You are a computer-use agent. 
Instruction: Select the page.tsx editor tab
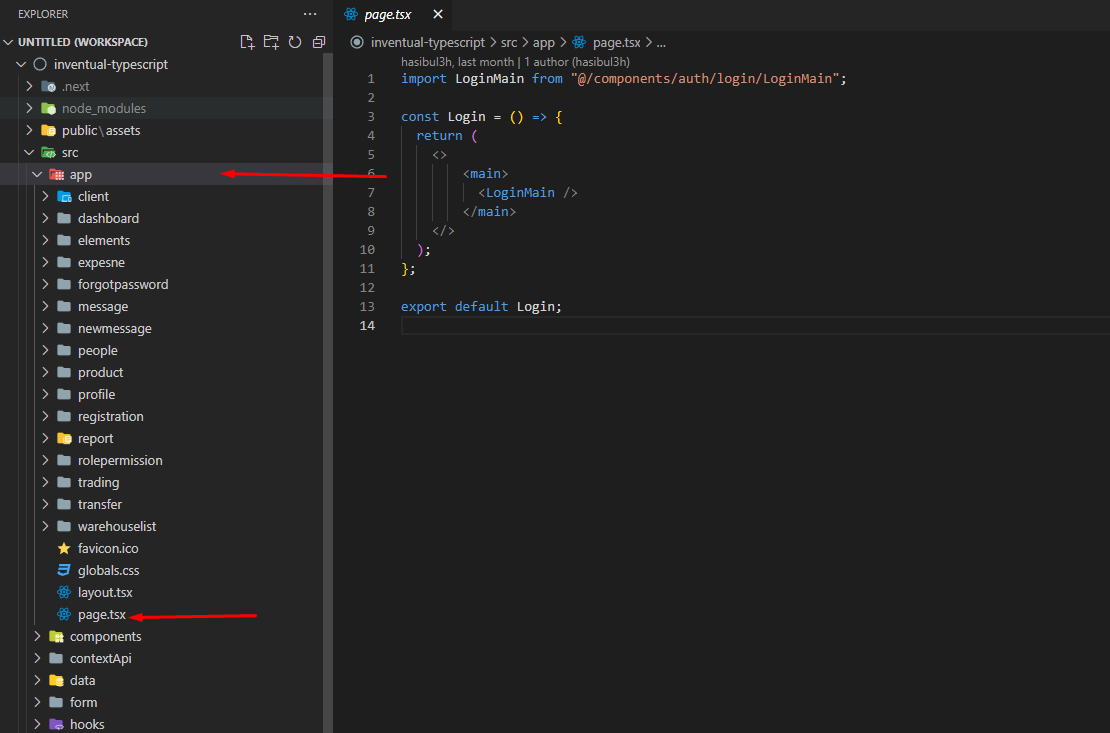click(392, 15)
